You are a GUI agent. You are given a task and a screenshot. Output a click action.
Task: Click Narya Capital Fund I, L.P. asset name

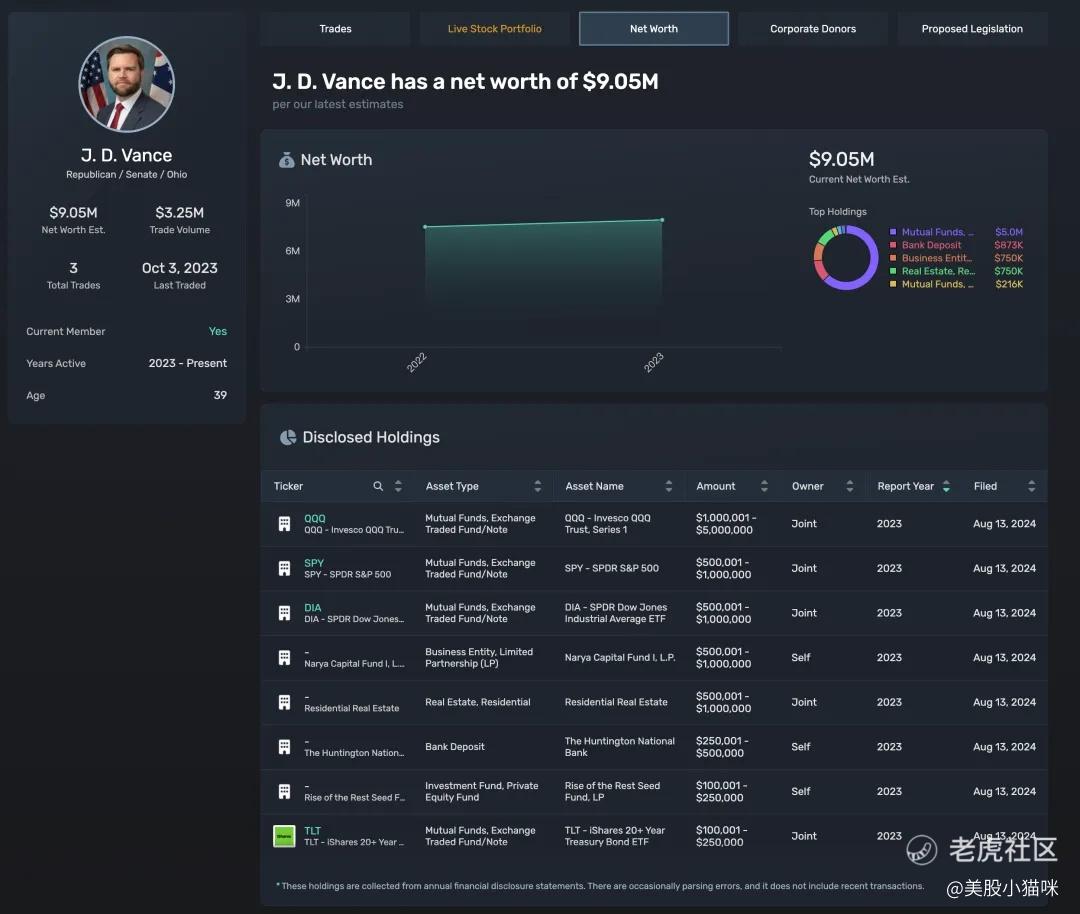[620, 658]
